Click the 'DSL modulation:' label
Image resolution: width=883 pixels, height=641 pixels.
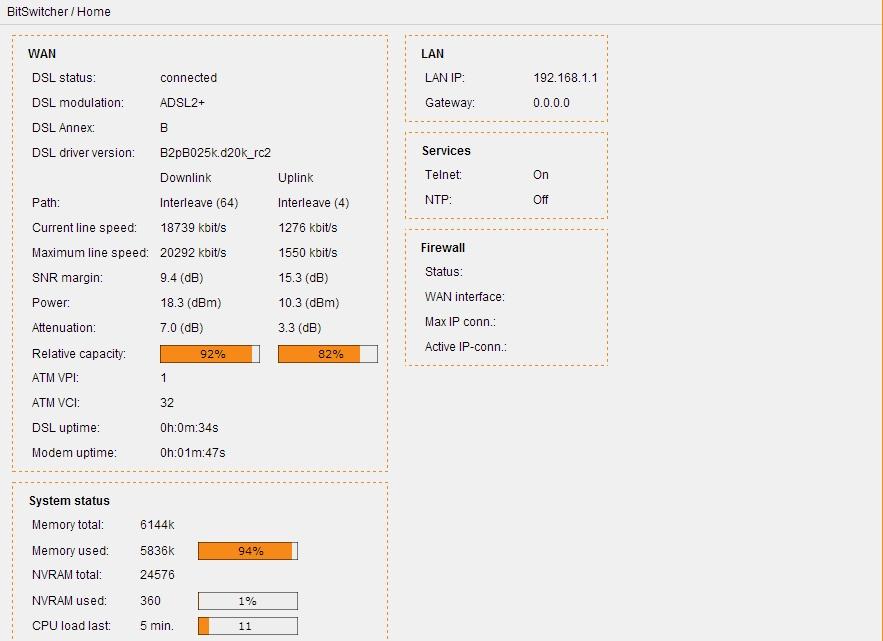pyautogui.click(x=78, y=103)
